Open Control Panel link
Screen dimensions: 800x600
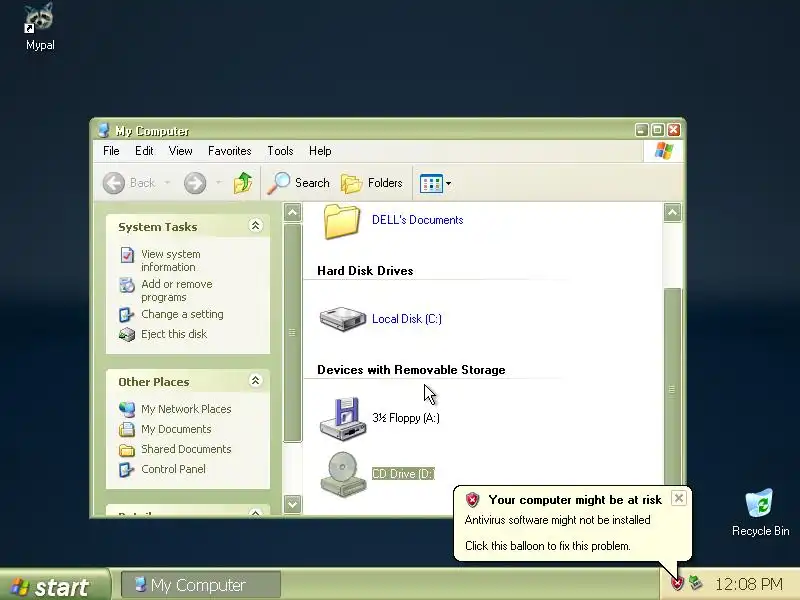[x=173, y=469]
